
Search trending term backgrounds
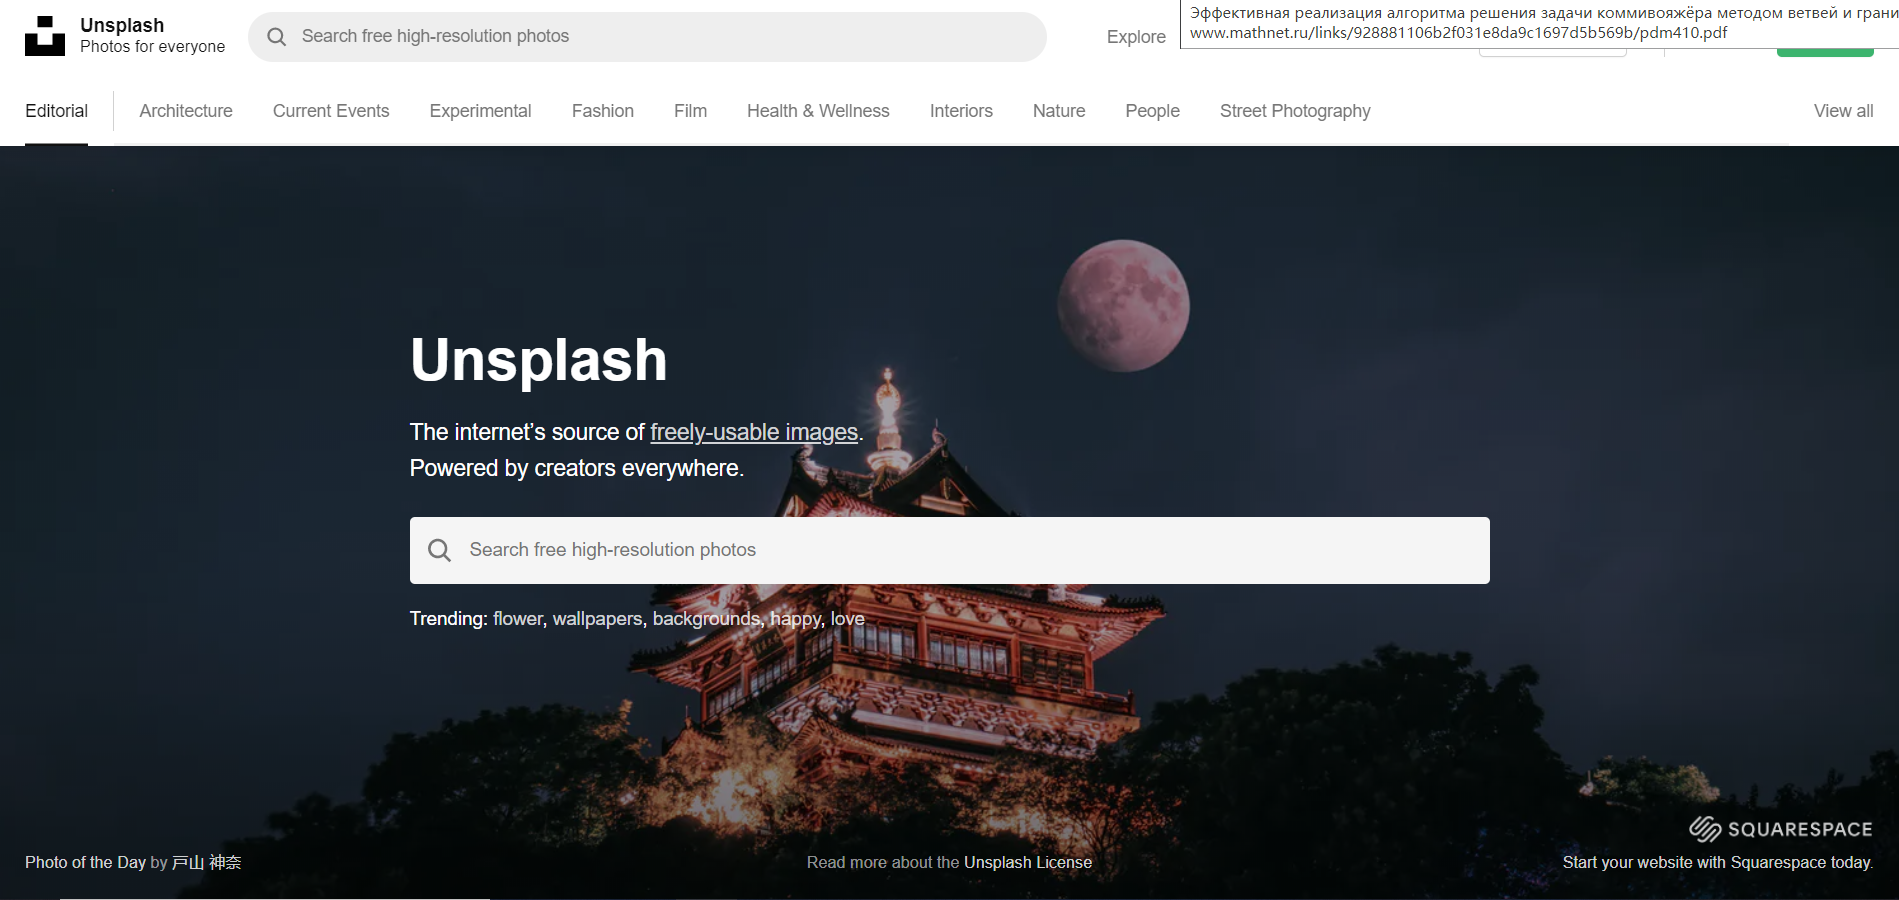[707, 619]
